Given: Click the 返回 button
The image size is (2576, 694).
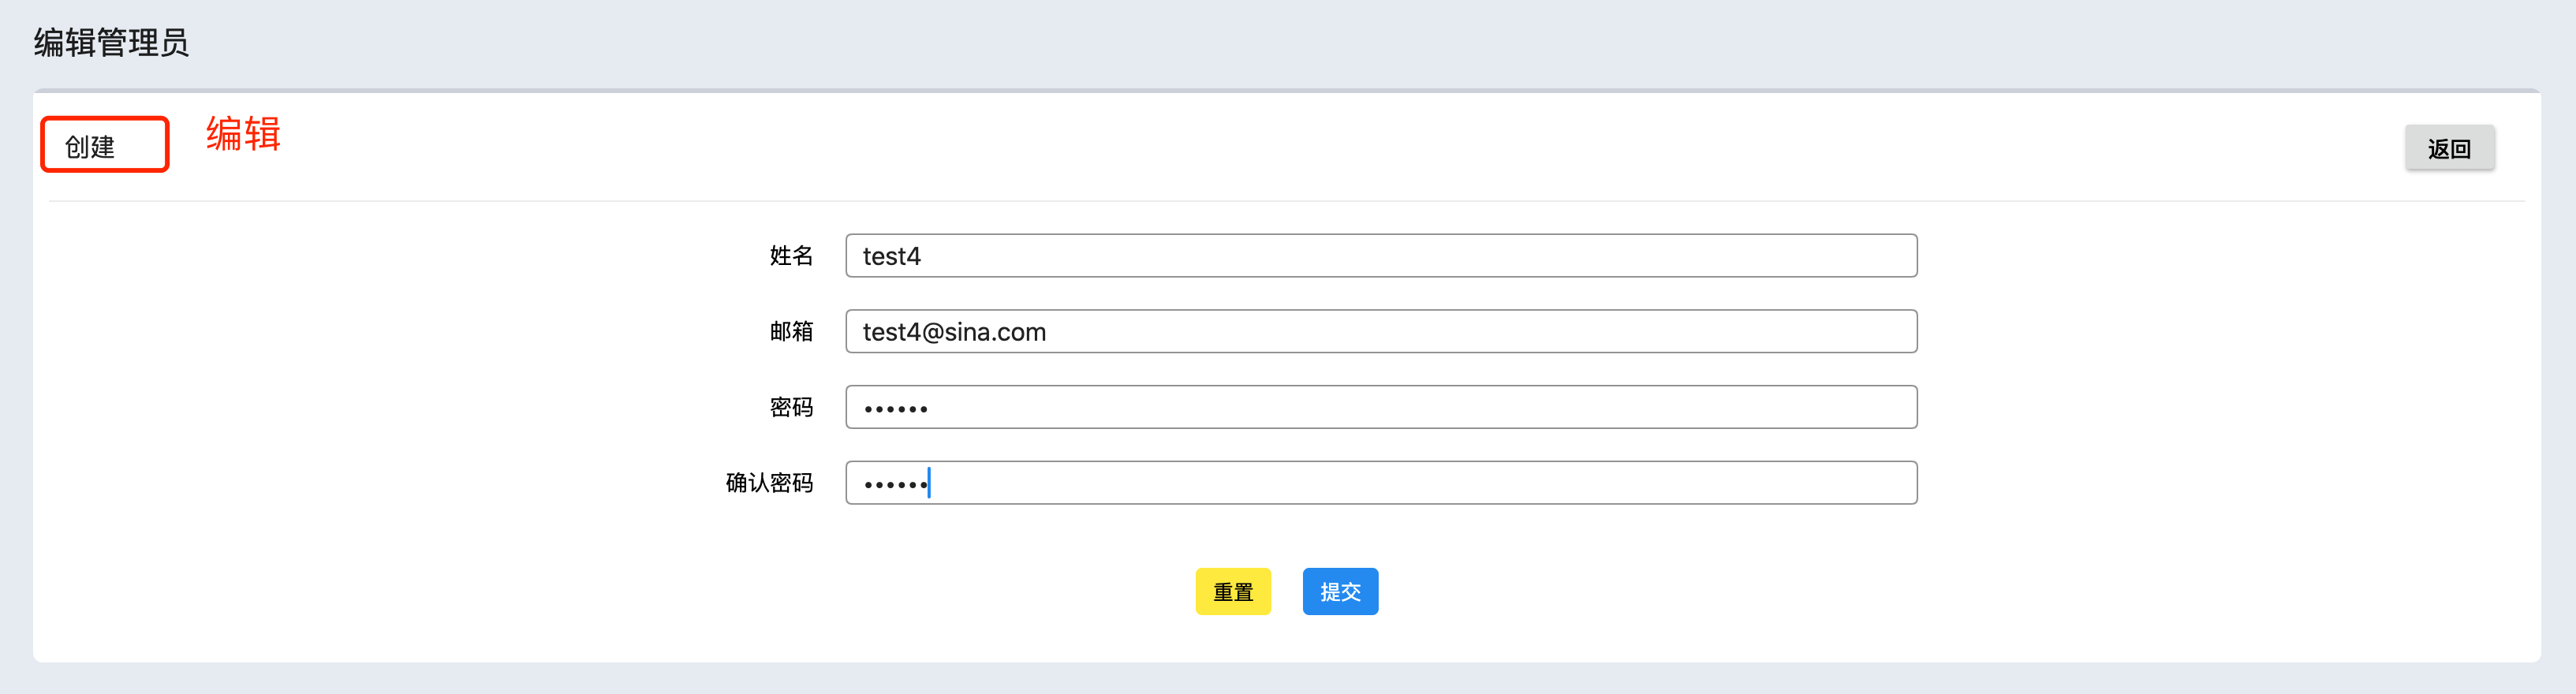Looking at the screenshot, I should click(2449, 148).
